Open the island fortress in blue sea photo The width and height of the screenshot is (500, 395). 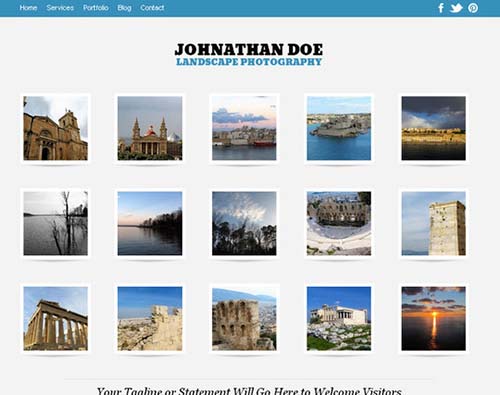[x=339, y=128]
